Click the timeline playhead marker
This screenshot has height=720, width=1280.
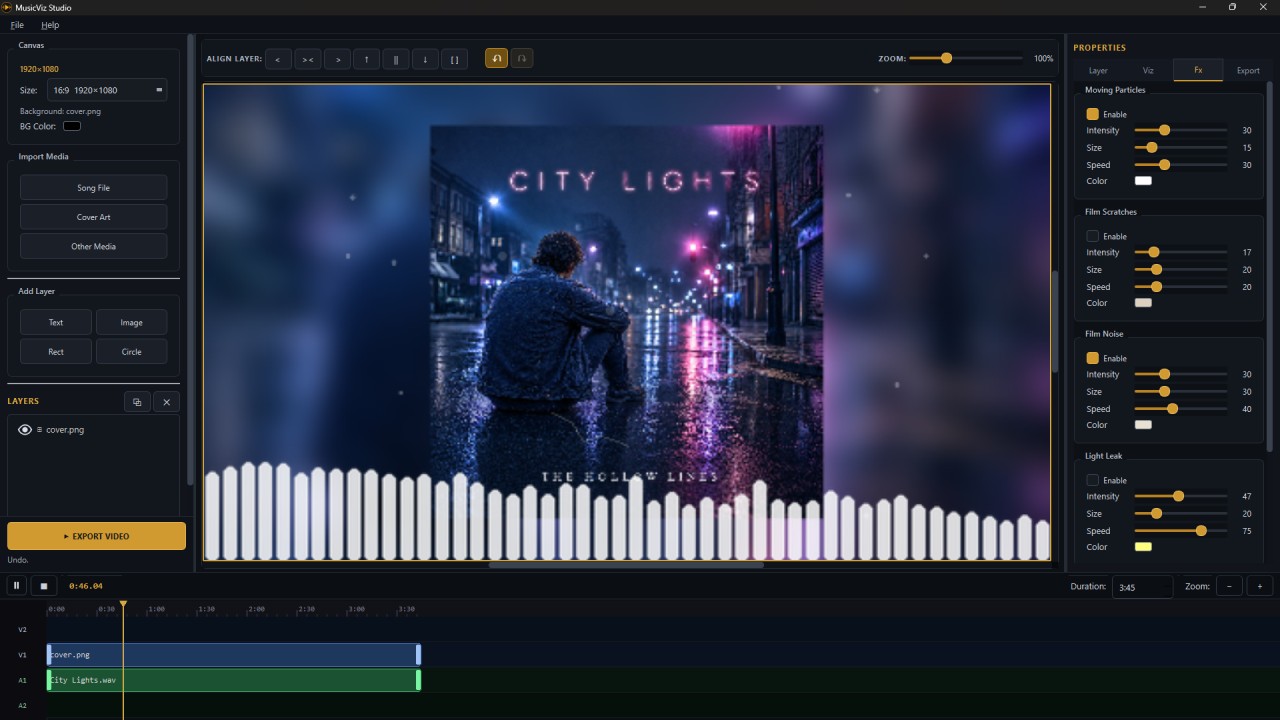tap(123, 605)
